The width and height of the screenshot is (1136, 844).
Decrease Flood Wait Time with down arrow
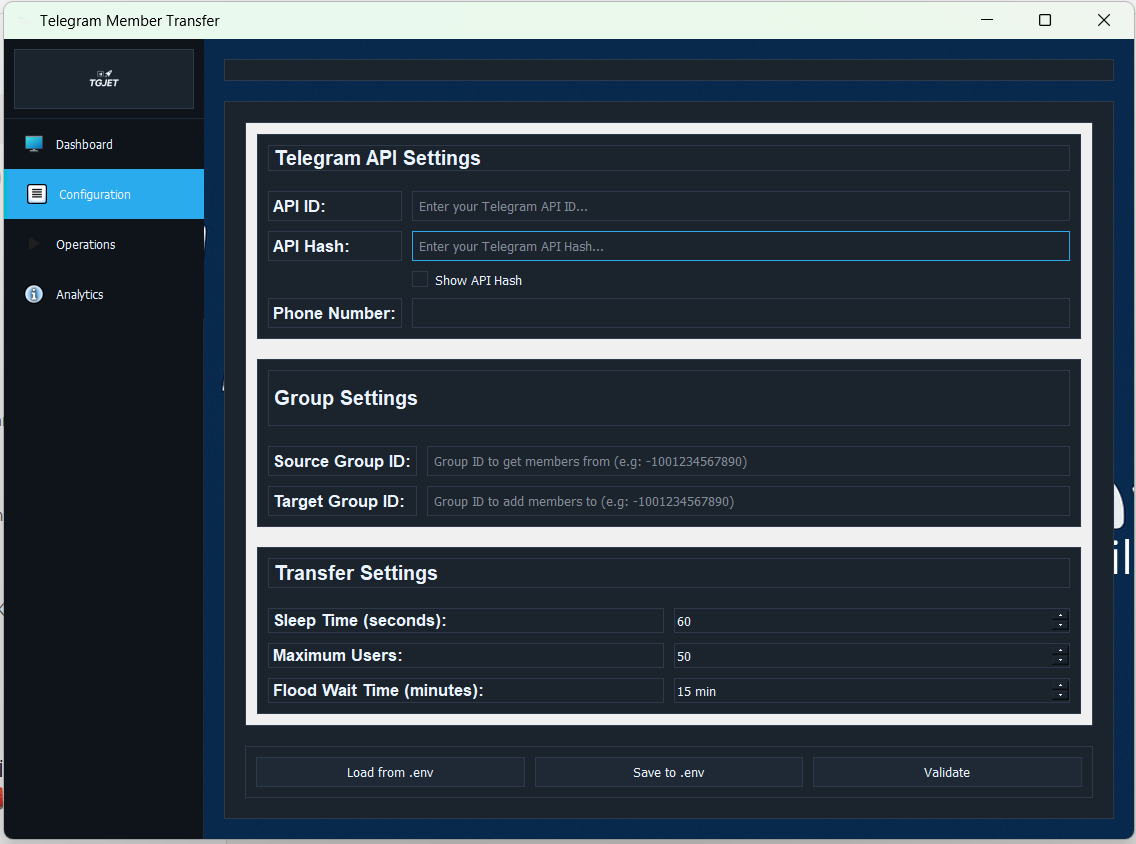tap(1061, 696)
